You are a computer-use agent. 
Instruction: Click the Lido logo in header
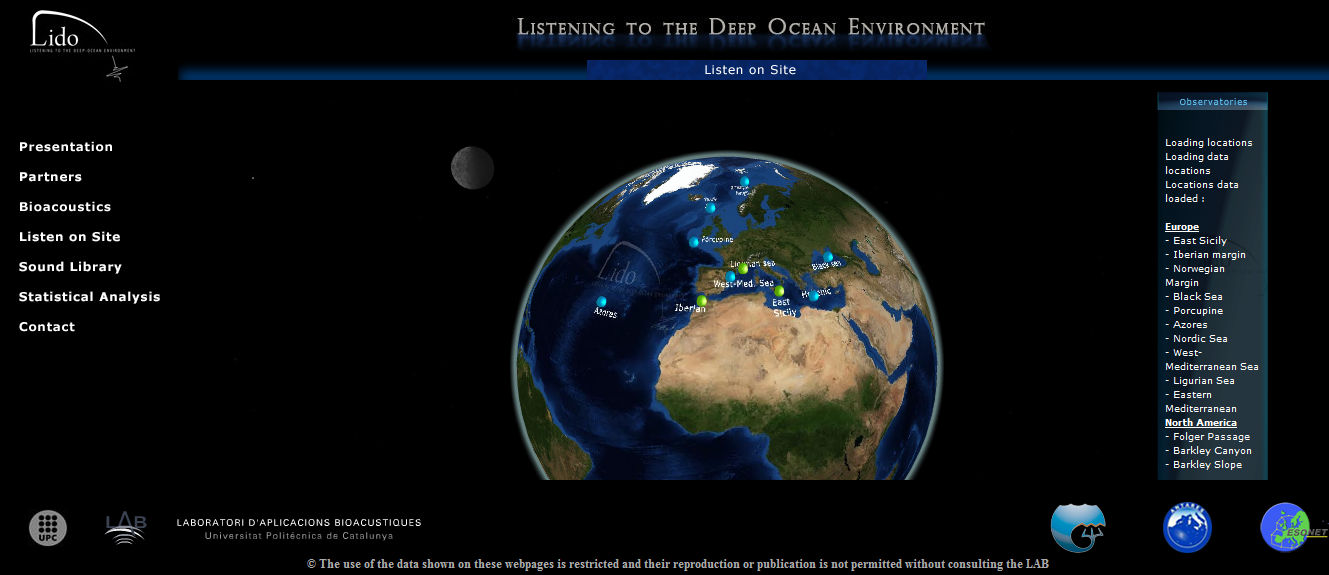click(x=83, y=45)
